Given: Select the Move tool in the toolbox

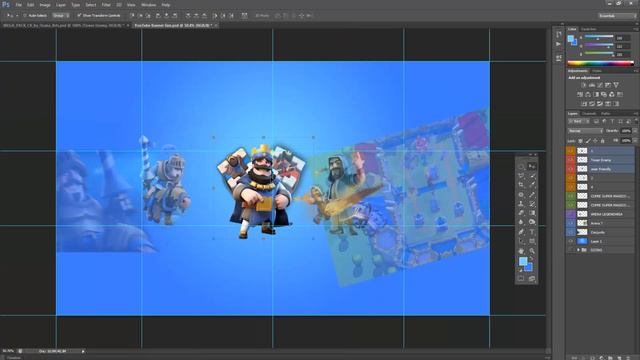Looking at the screenshot, I should pyautogui.click(x=532, y=166).
